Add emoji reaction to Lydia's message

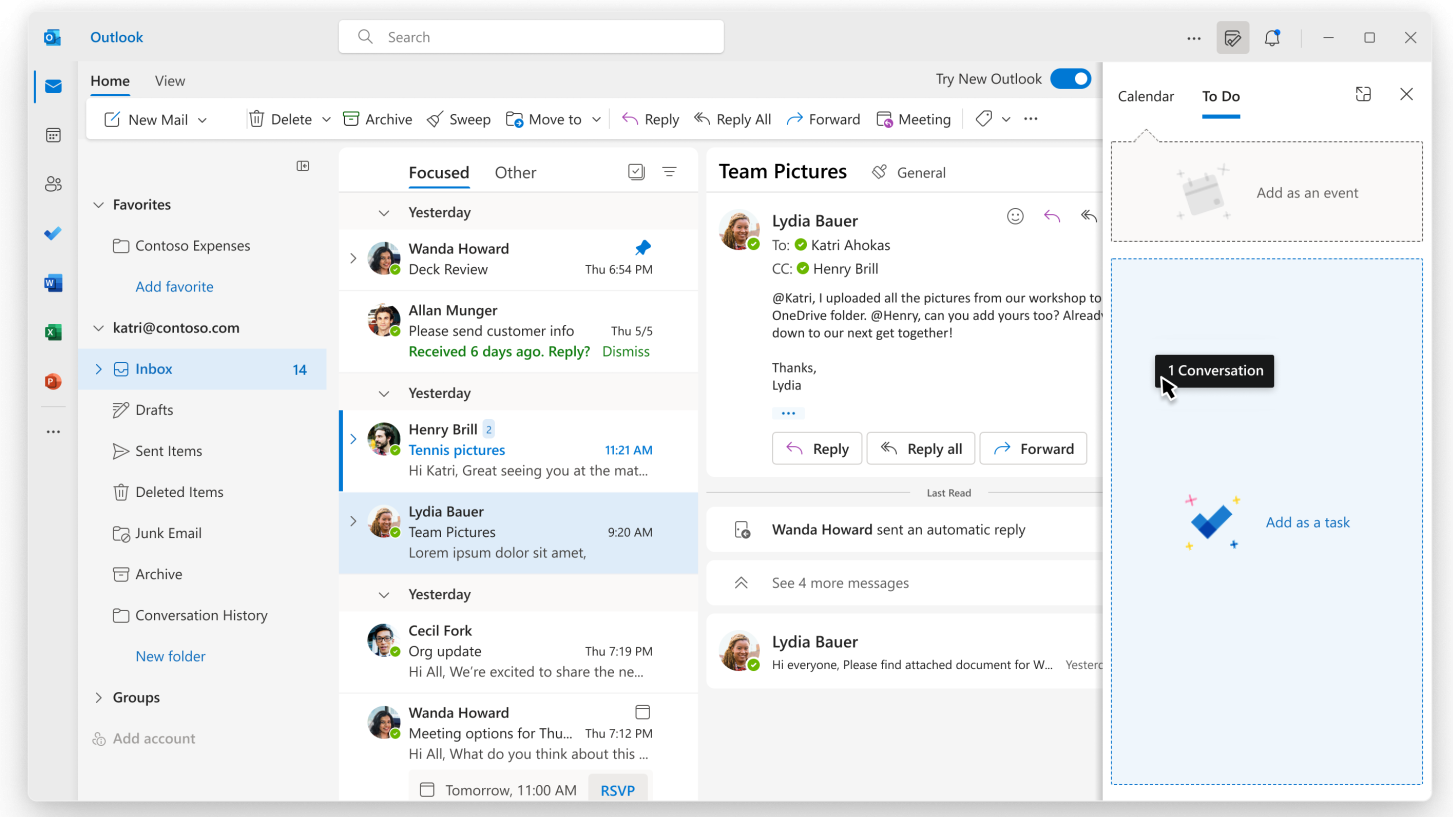pos(1015,216)
